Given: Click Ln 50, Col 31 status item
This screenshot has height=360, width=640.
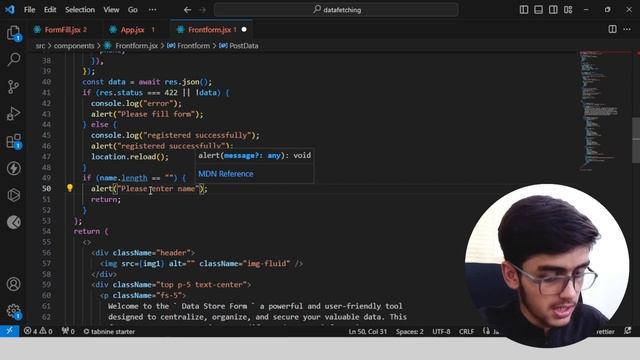Looking at the screenshot, I should point(367,331).
